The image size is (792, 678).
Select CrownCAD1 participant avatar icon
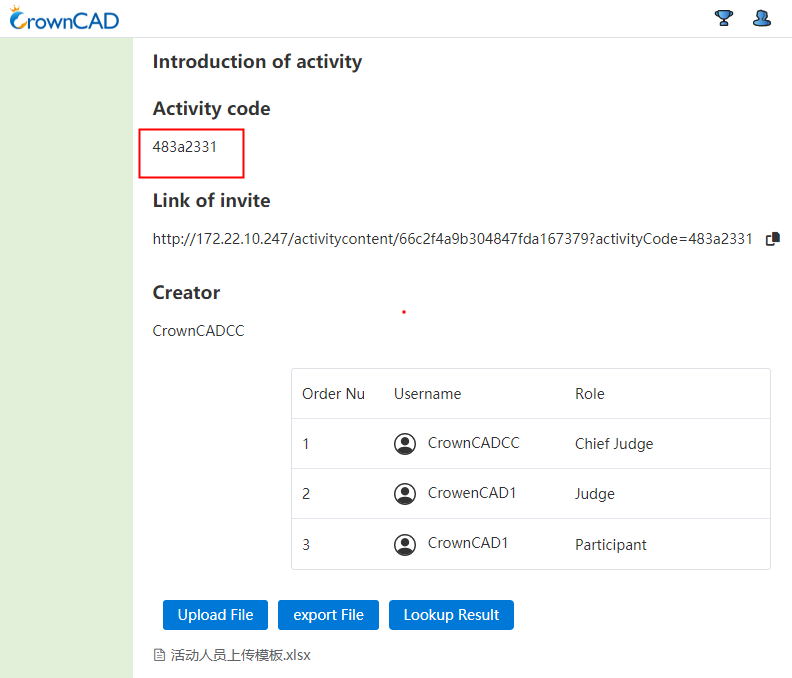[x=405, y=545]
